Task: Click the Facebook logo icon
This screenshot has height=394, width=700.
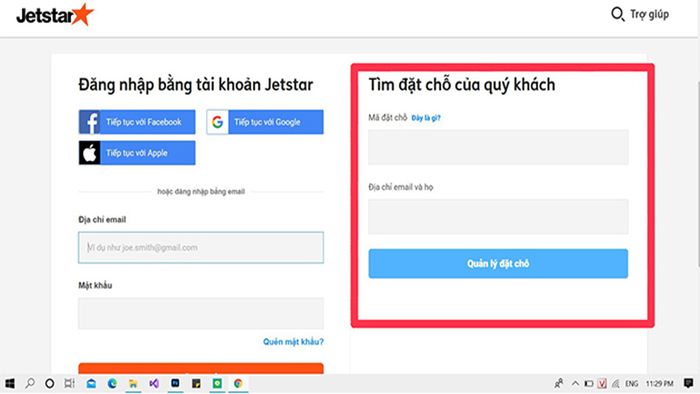Action: tap(90, 122)
